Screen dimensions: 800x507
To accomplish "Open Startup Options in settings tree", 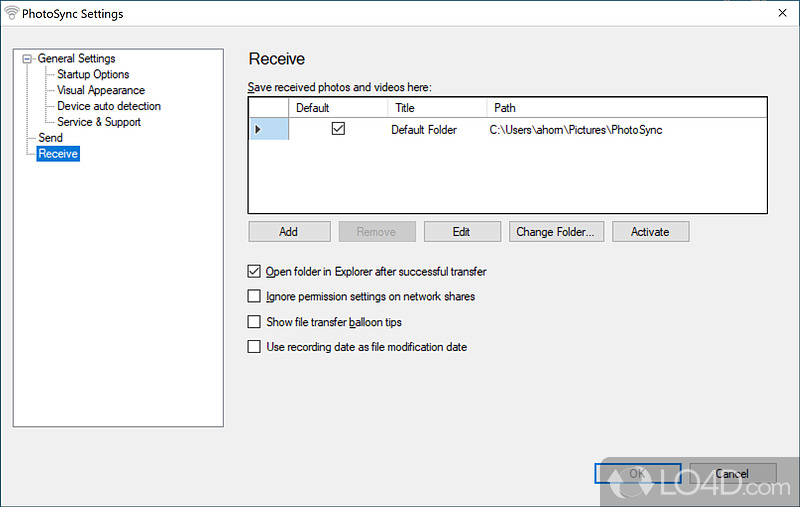I will point(93,74).
